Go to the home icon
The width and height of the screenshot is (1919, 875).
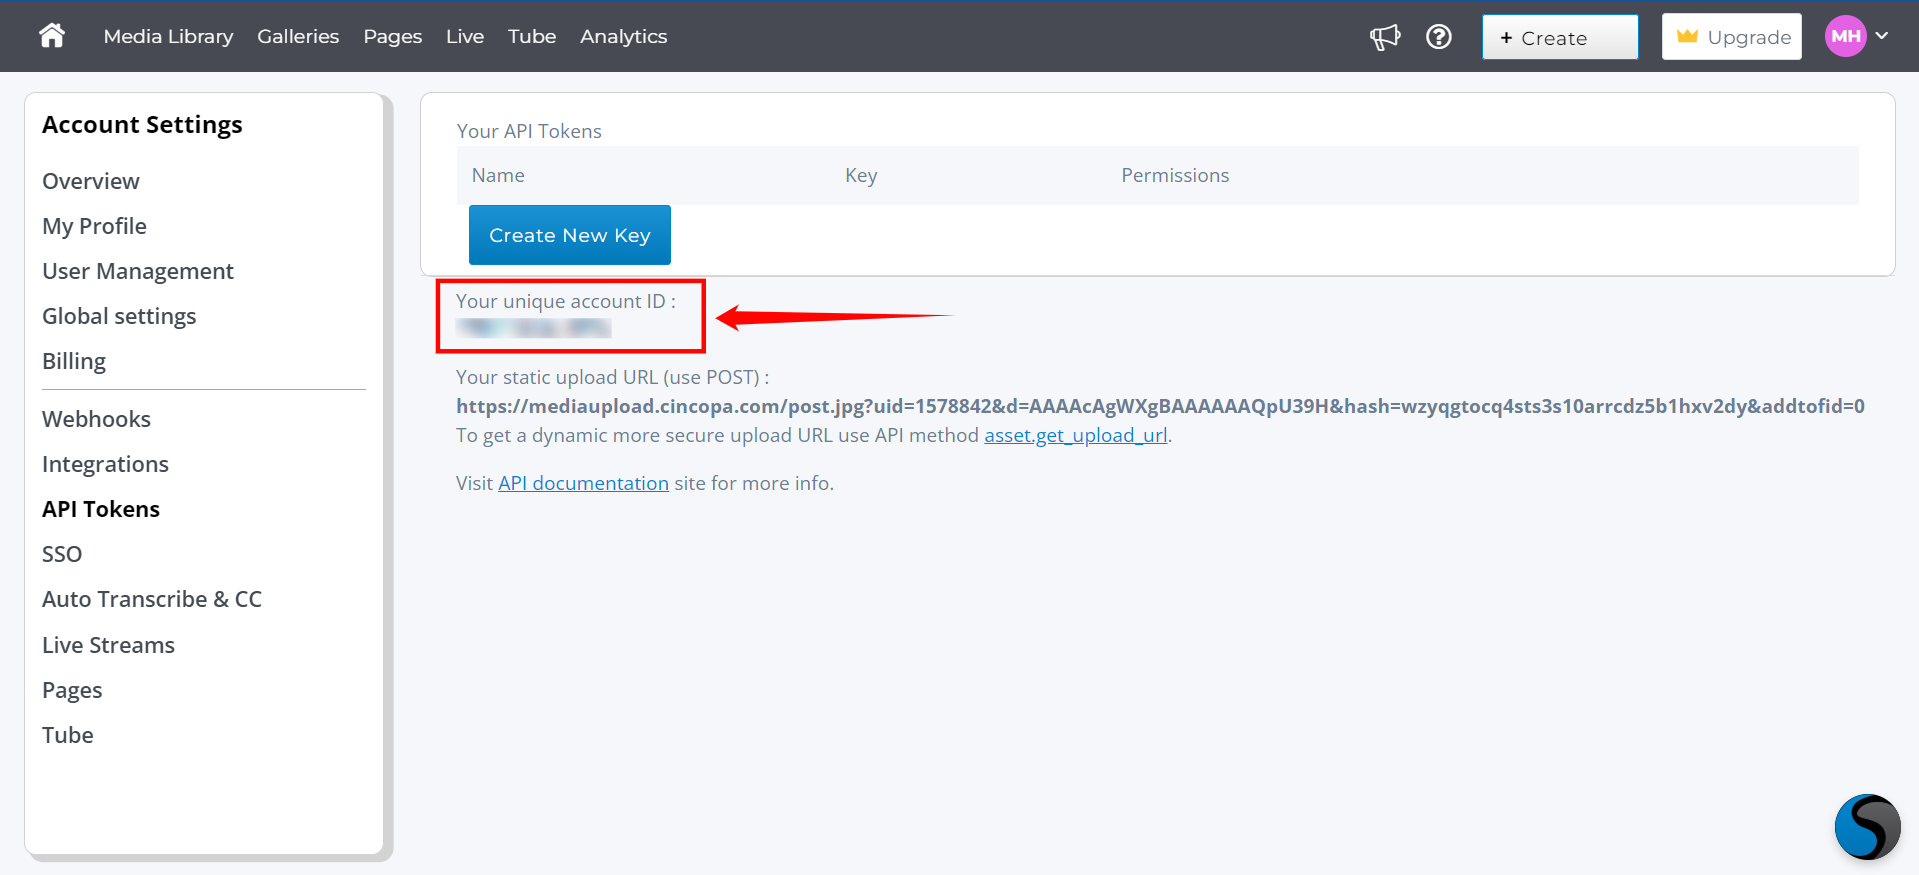[52, 36]
